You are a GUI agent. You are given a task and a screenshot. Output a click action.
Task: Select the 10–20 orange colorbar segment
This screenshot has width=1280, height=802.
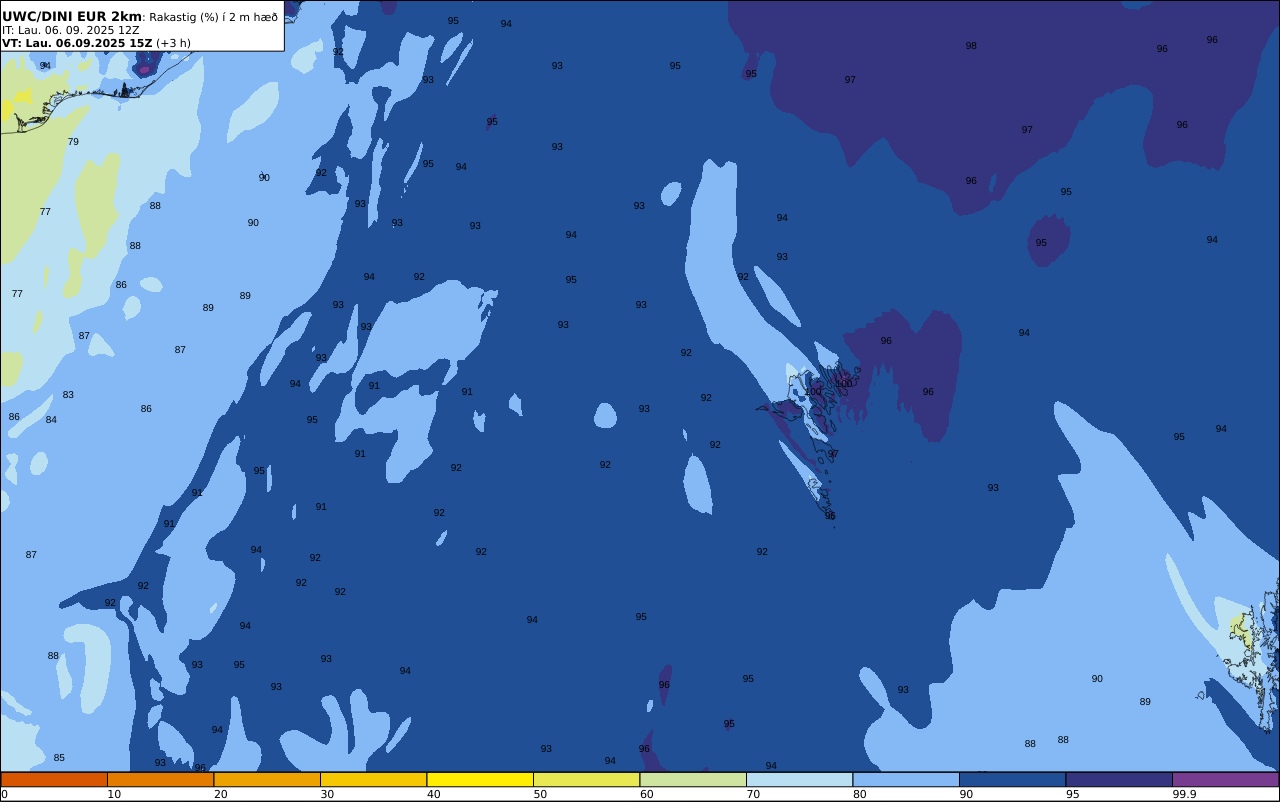click(160, 779)
